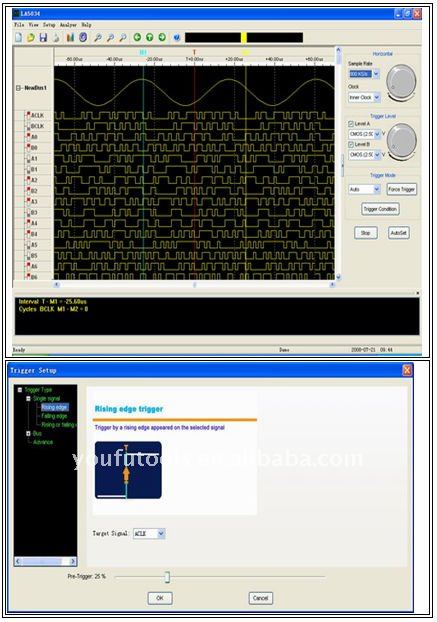Click the Horizontal sample rate knob
The image size is (437, 622).
[x=401, y=81]
